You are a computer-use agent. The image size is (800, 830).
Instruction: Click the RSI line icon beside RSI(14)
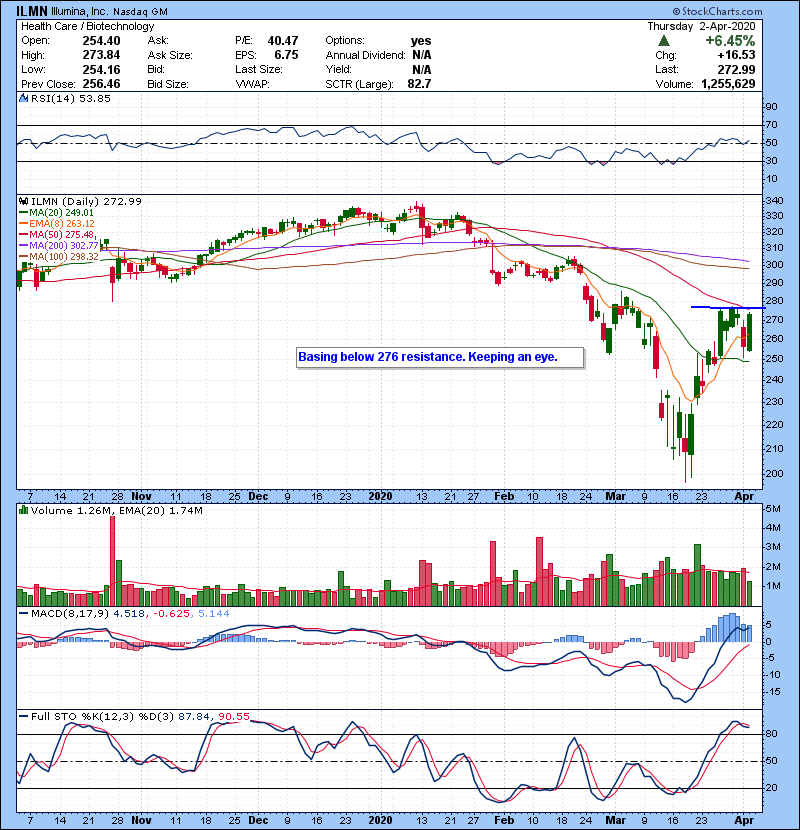pos(23,98)
